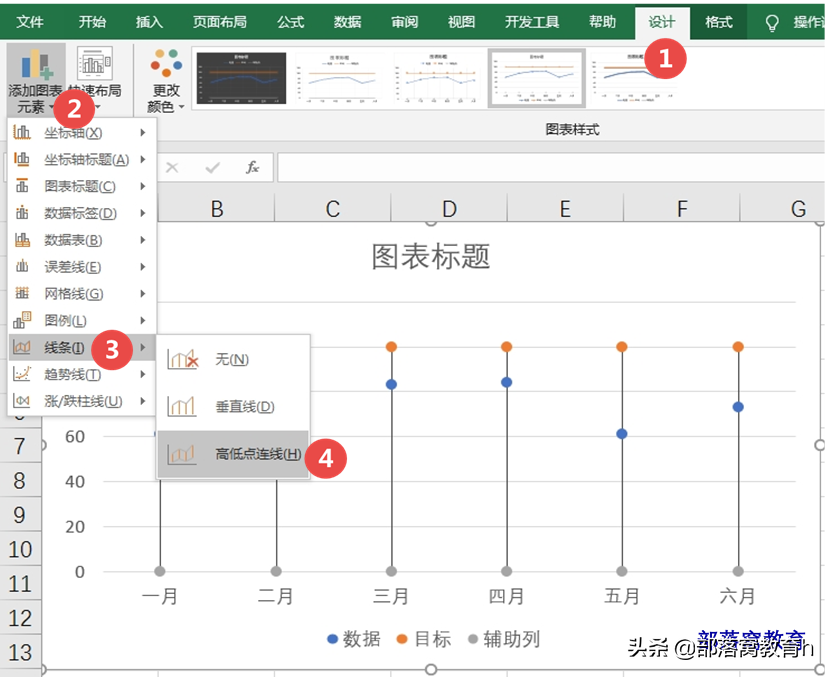Expand the 坐标轴标题(A) submenu arrow
This screenshot has height=677, width=833.
[x=143, y=159]
